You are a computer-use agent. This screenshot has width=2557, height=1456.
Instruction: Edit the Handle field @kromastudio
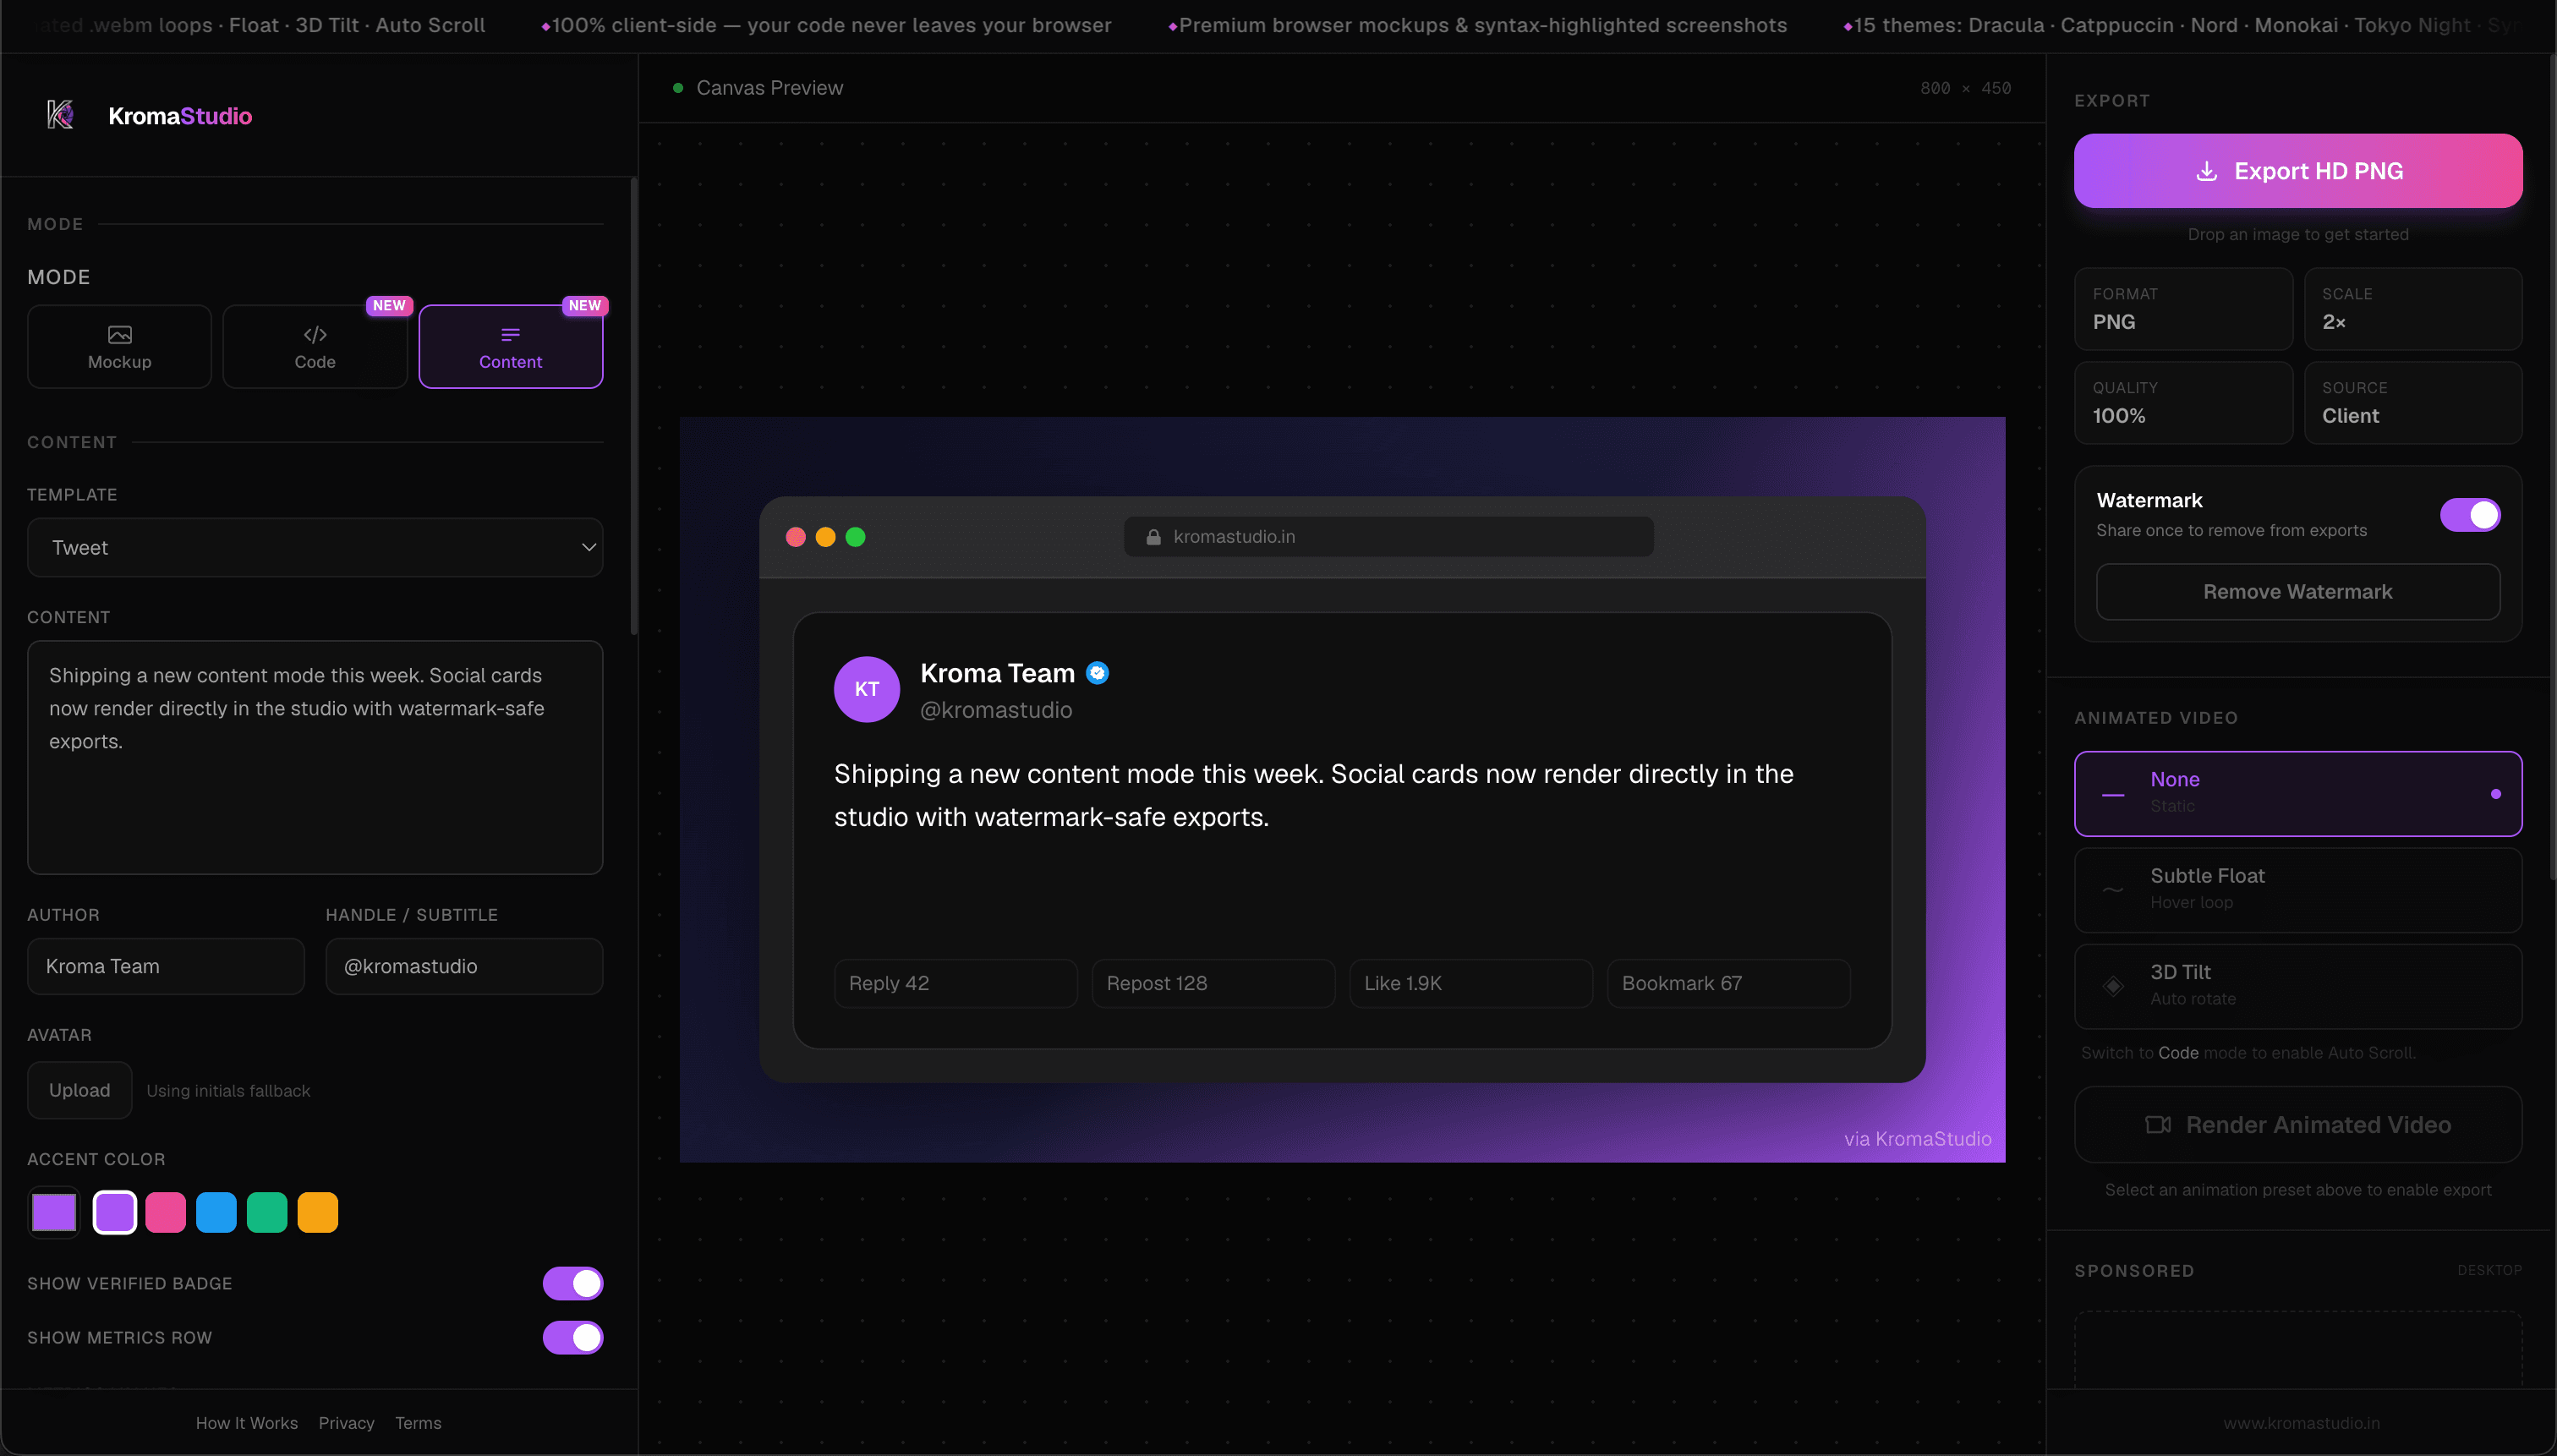464,967
